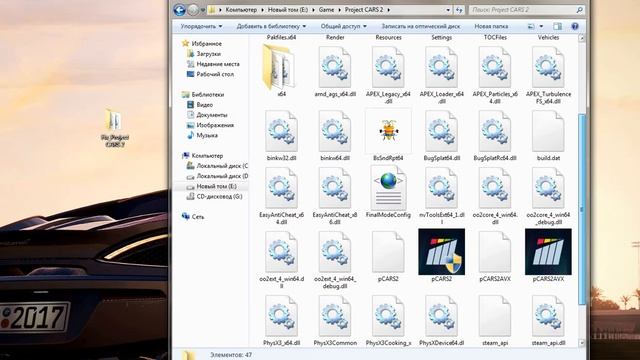Toggle the preview pane button
The width and height of the screenshot is (640, 360).
point(558,26)
